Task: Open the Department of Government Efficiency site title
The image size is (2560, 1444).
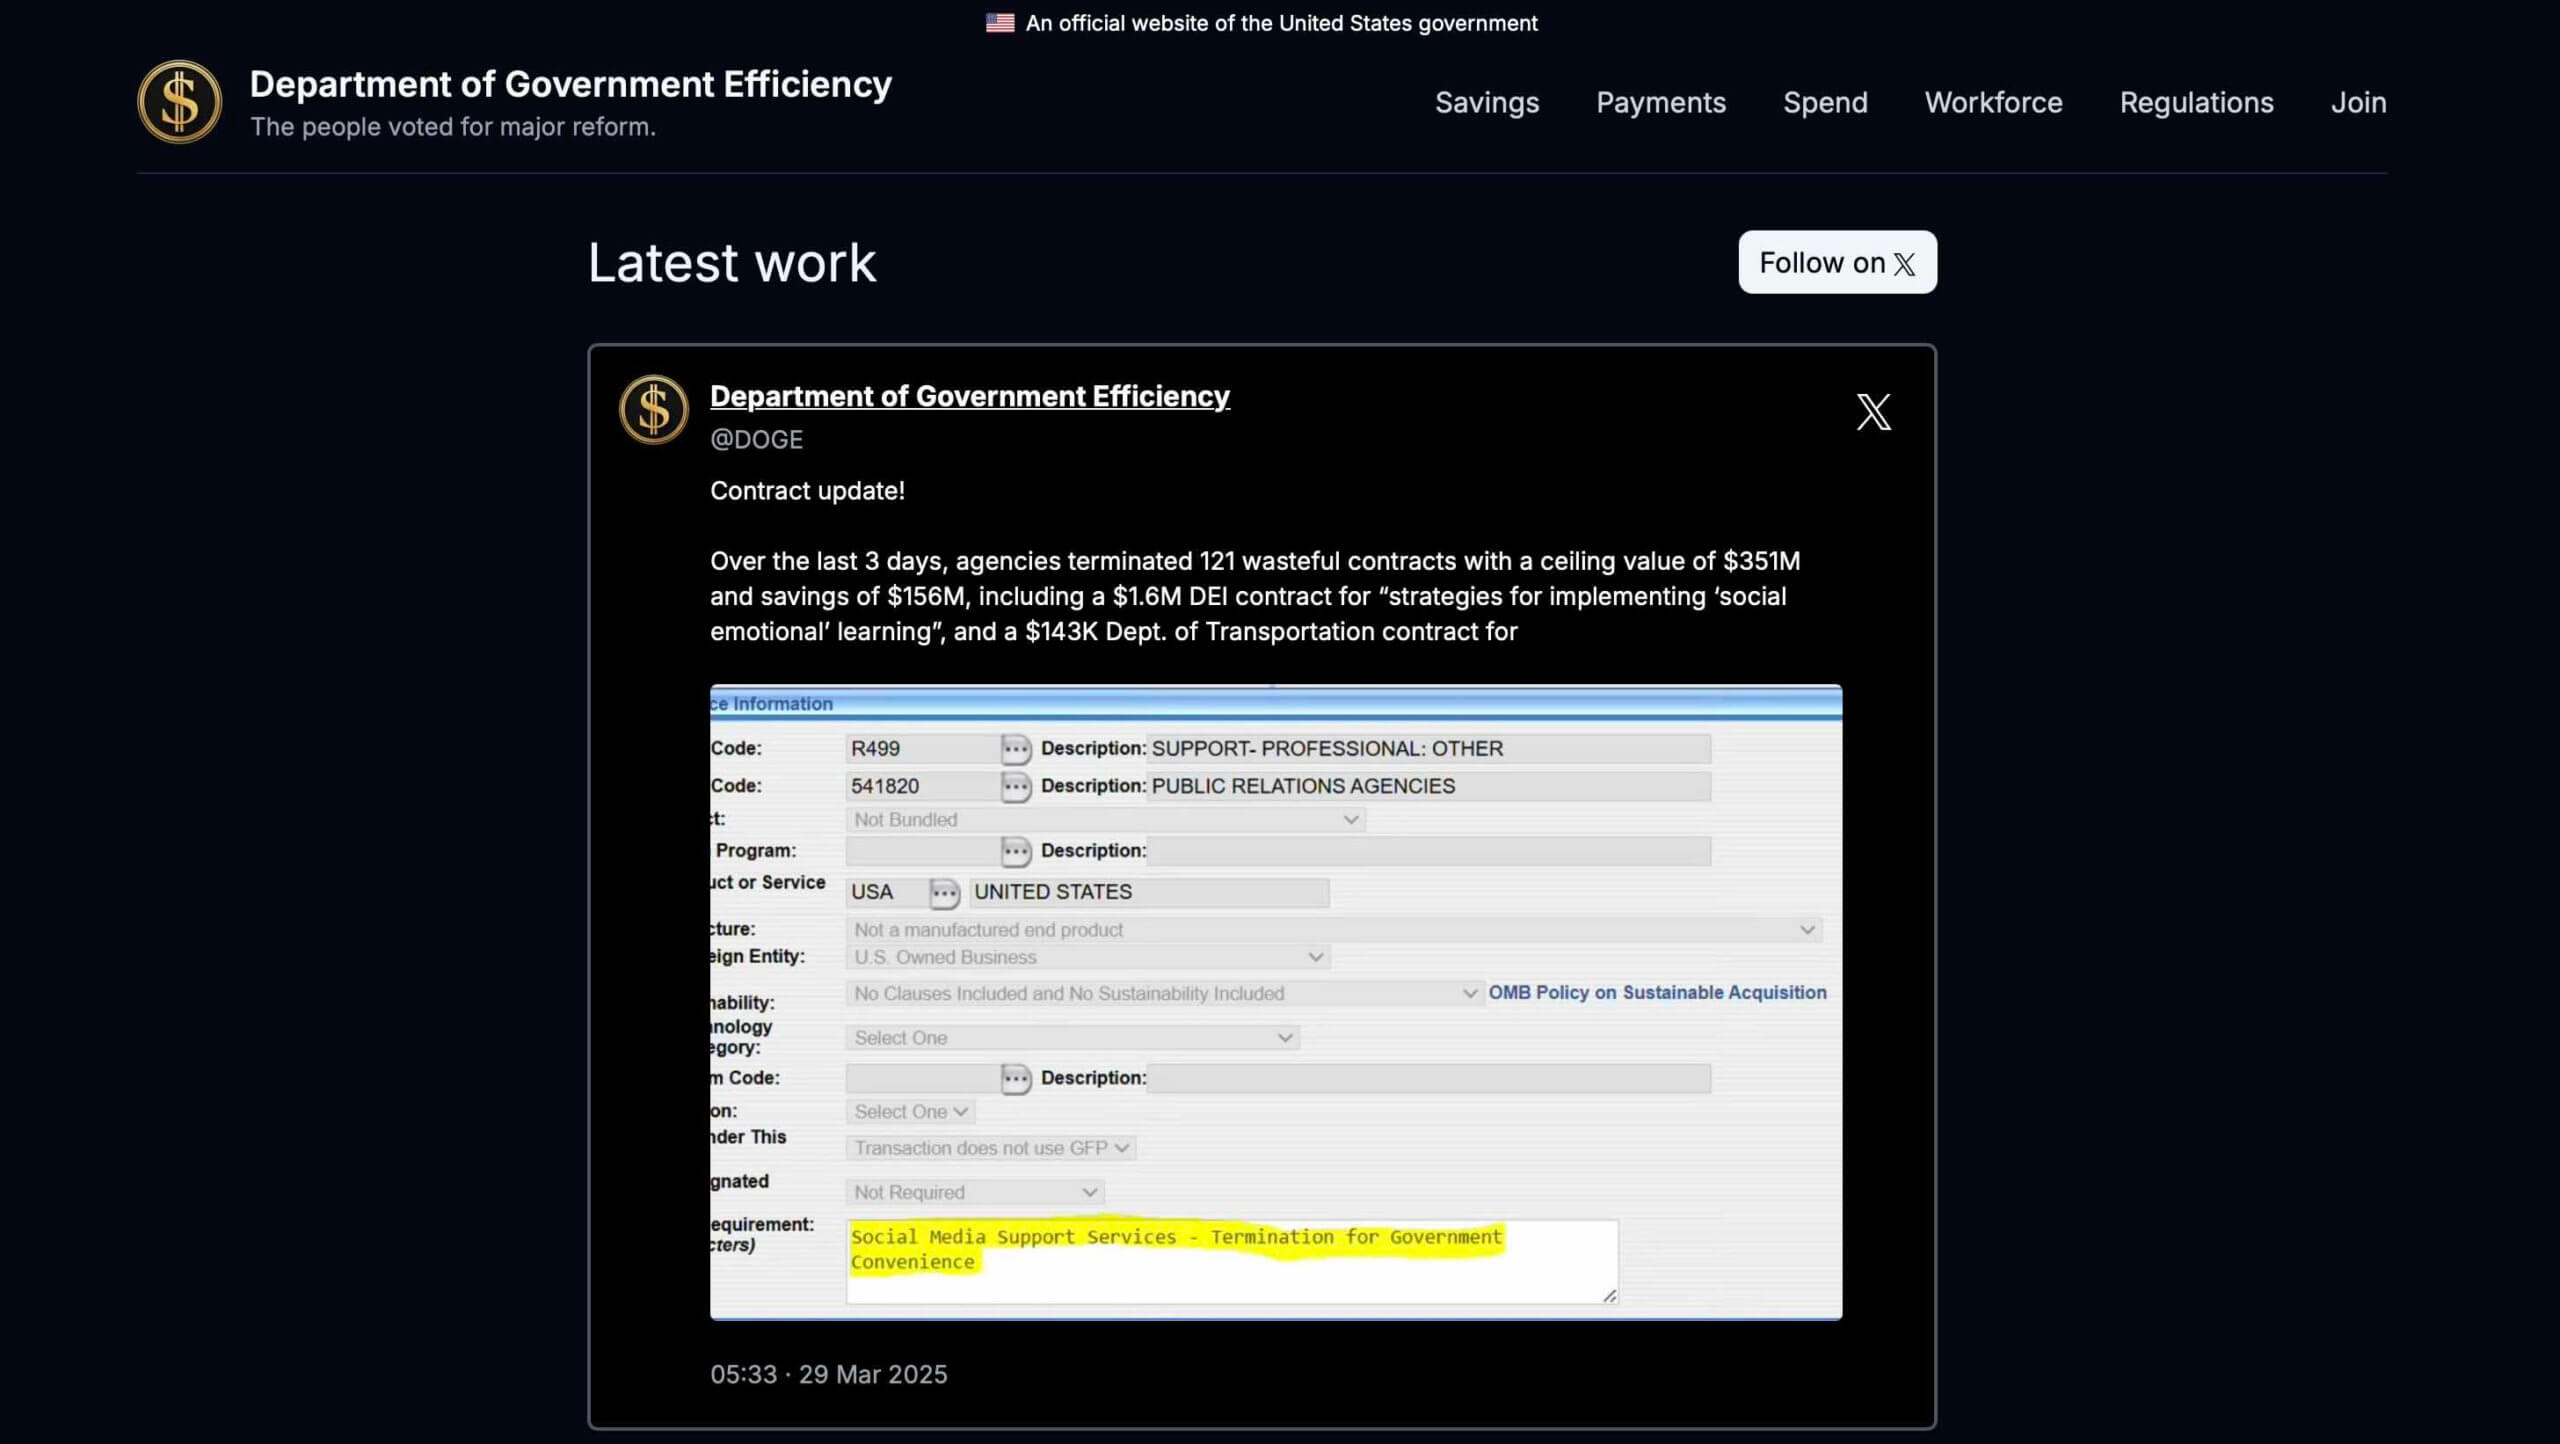Action: pyautogui.click(x=570, y=85)
